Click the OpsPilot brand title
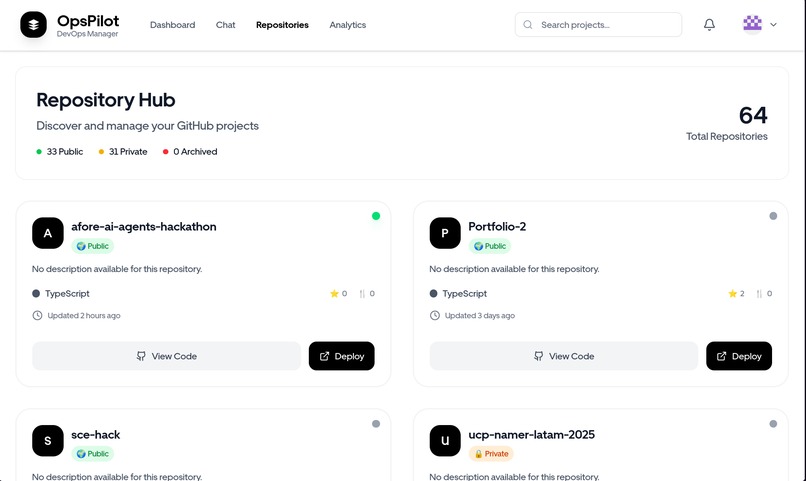Image resolution: width=806 pixels, height=481 pixels. click(88, 21)
